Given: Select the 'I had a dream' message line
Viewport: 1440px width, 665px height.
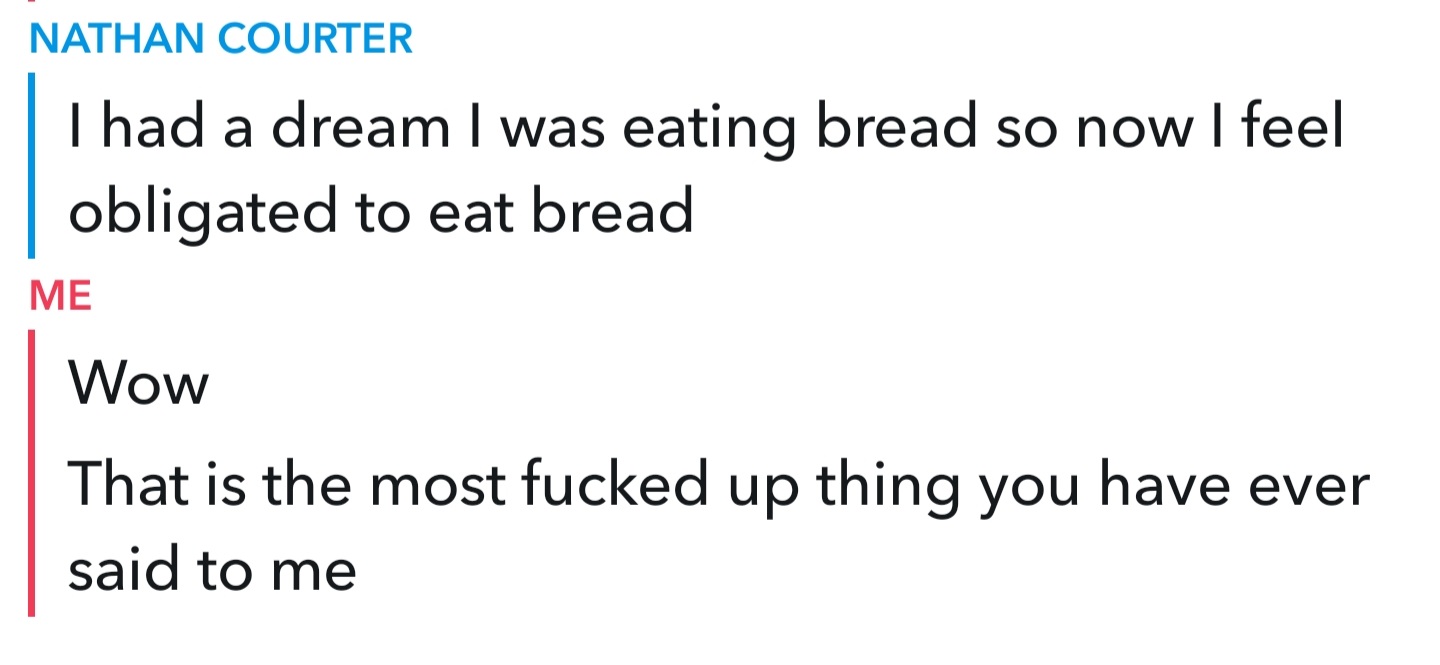Looking at the screenshot, I should pyautogui.click(x=706, y=128).
